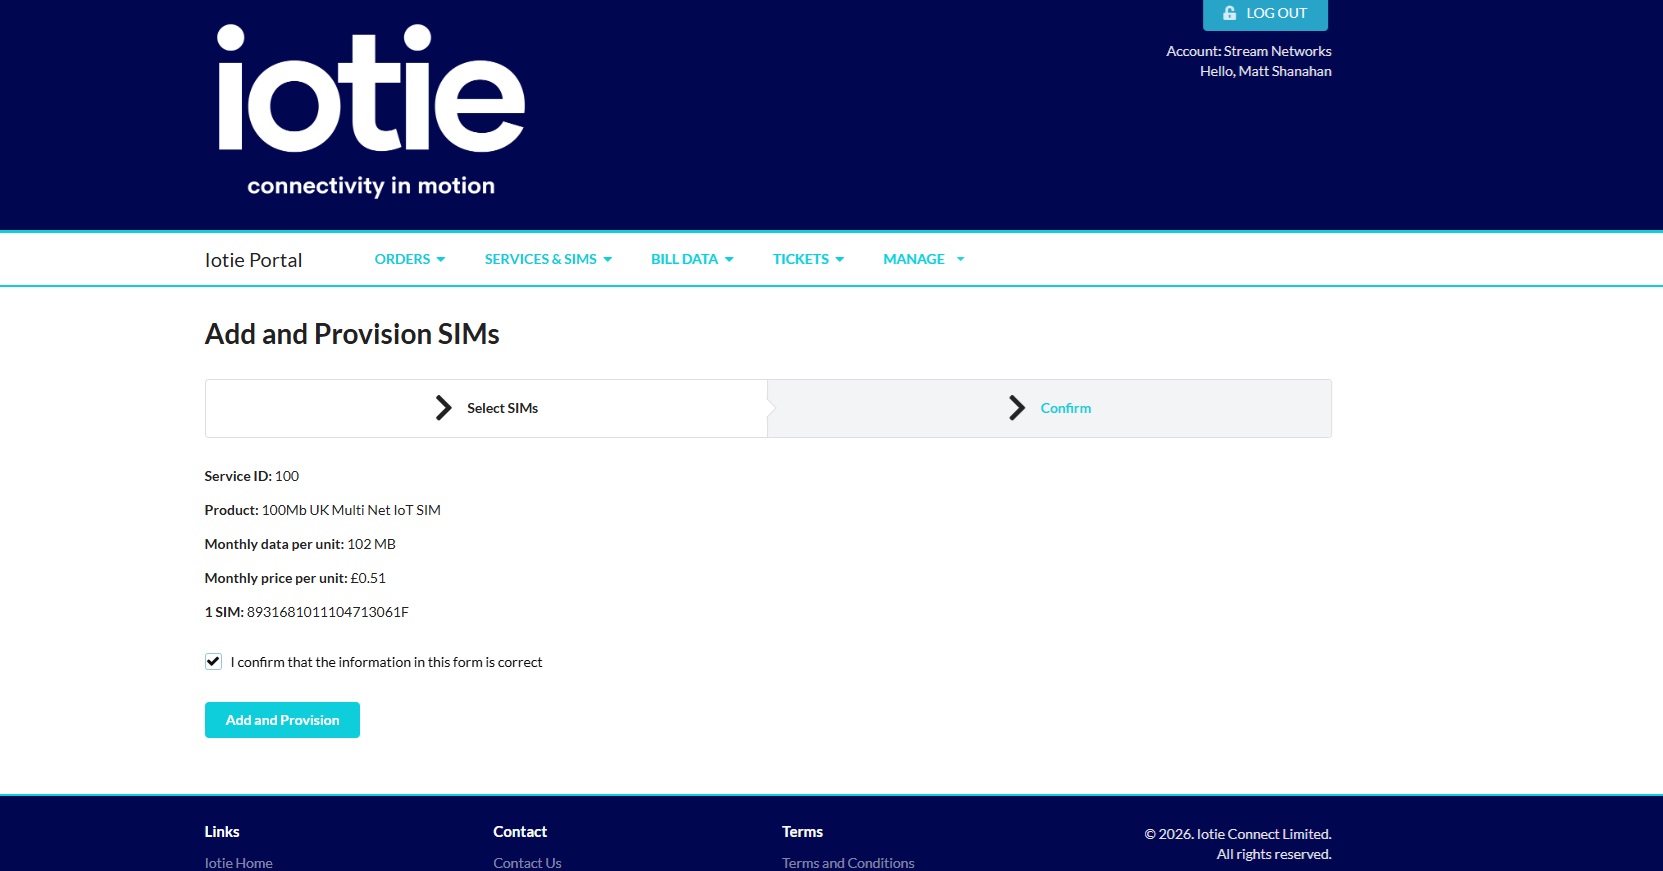The image size is (1663, 871).
Task: Click the Log Out button
Action: point(1265,14)
